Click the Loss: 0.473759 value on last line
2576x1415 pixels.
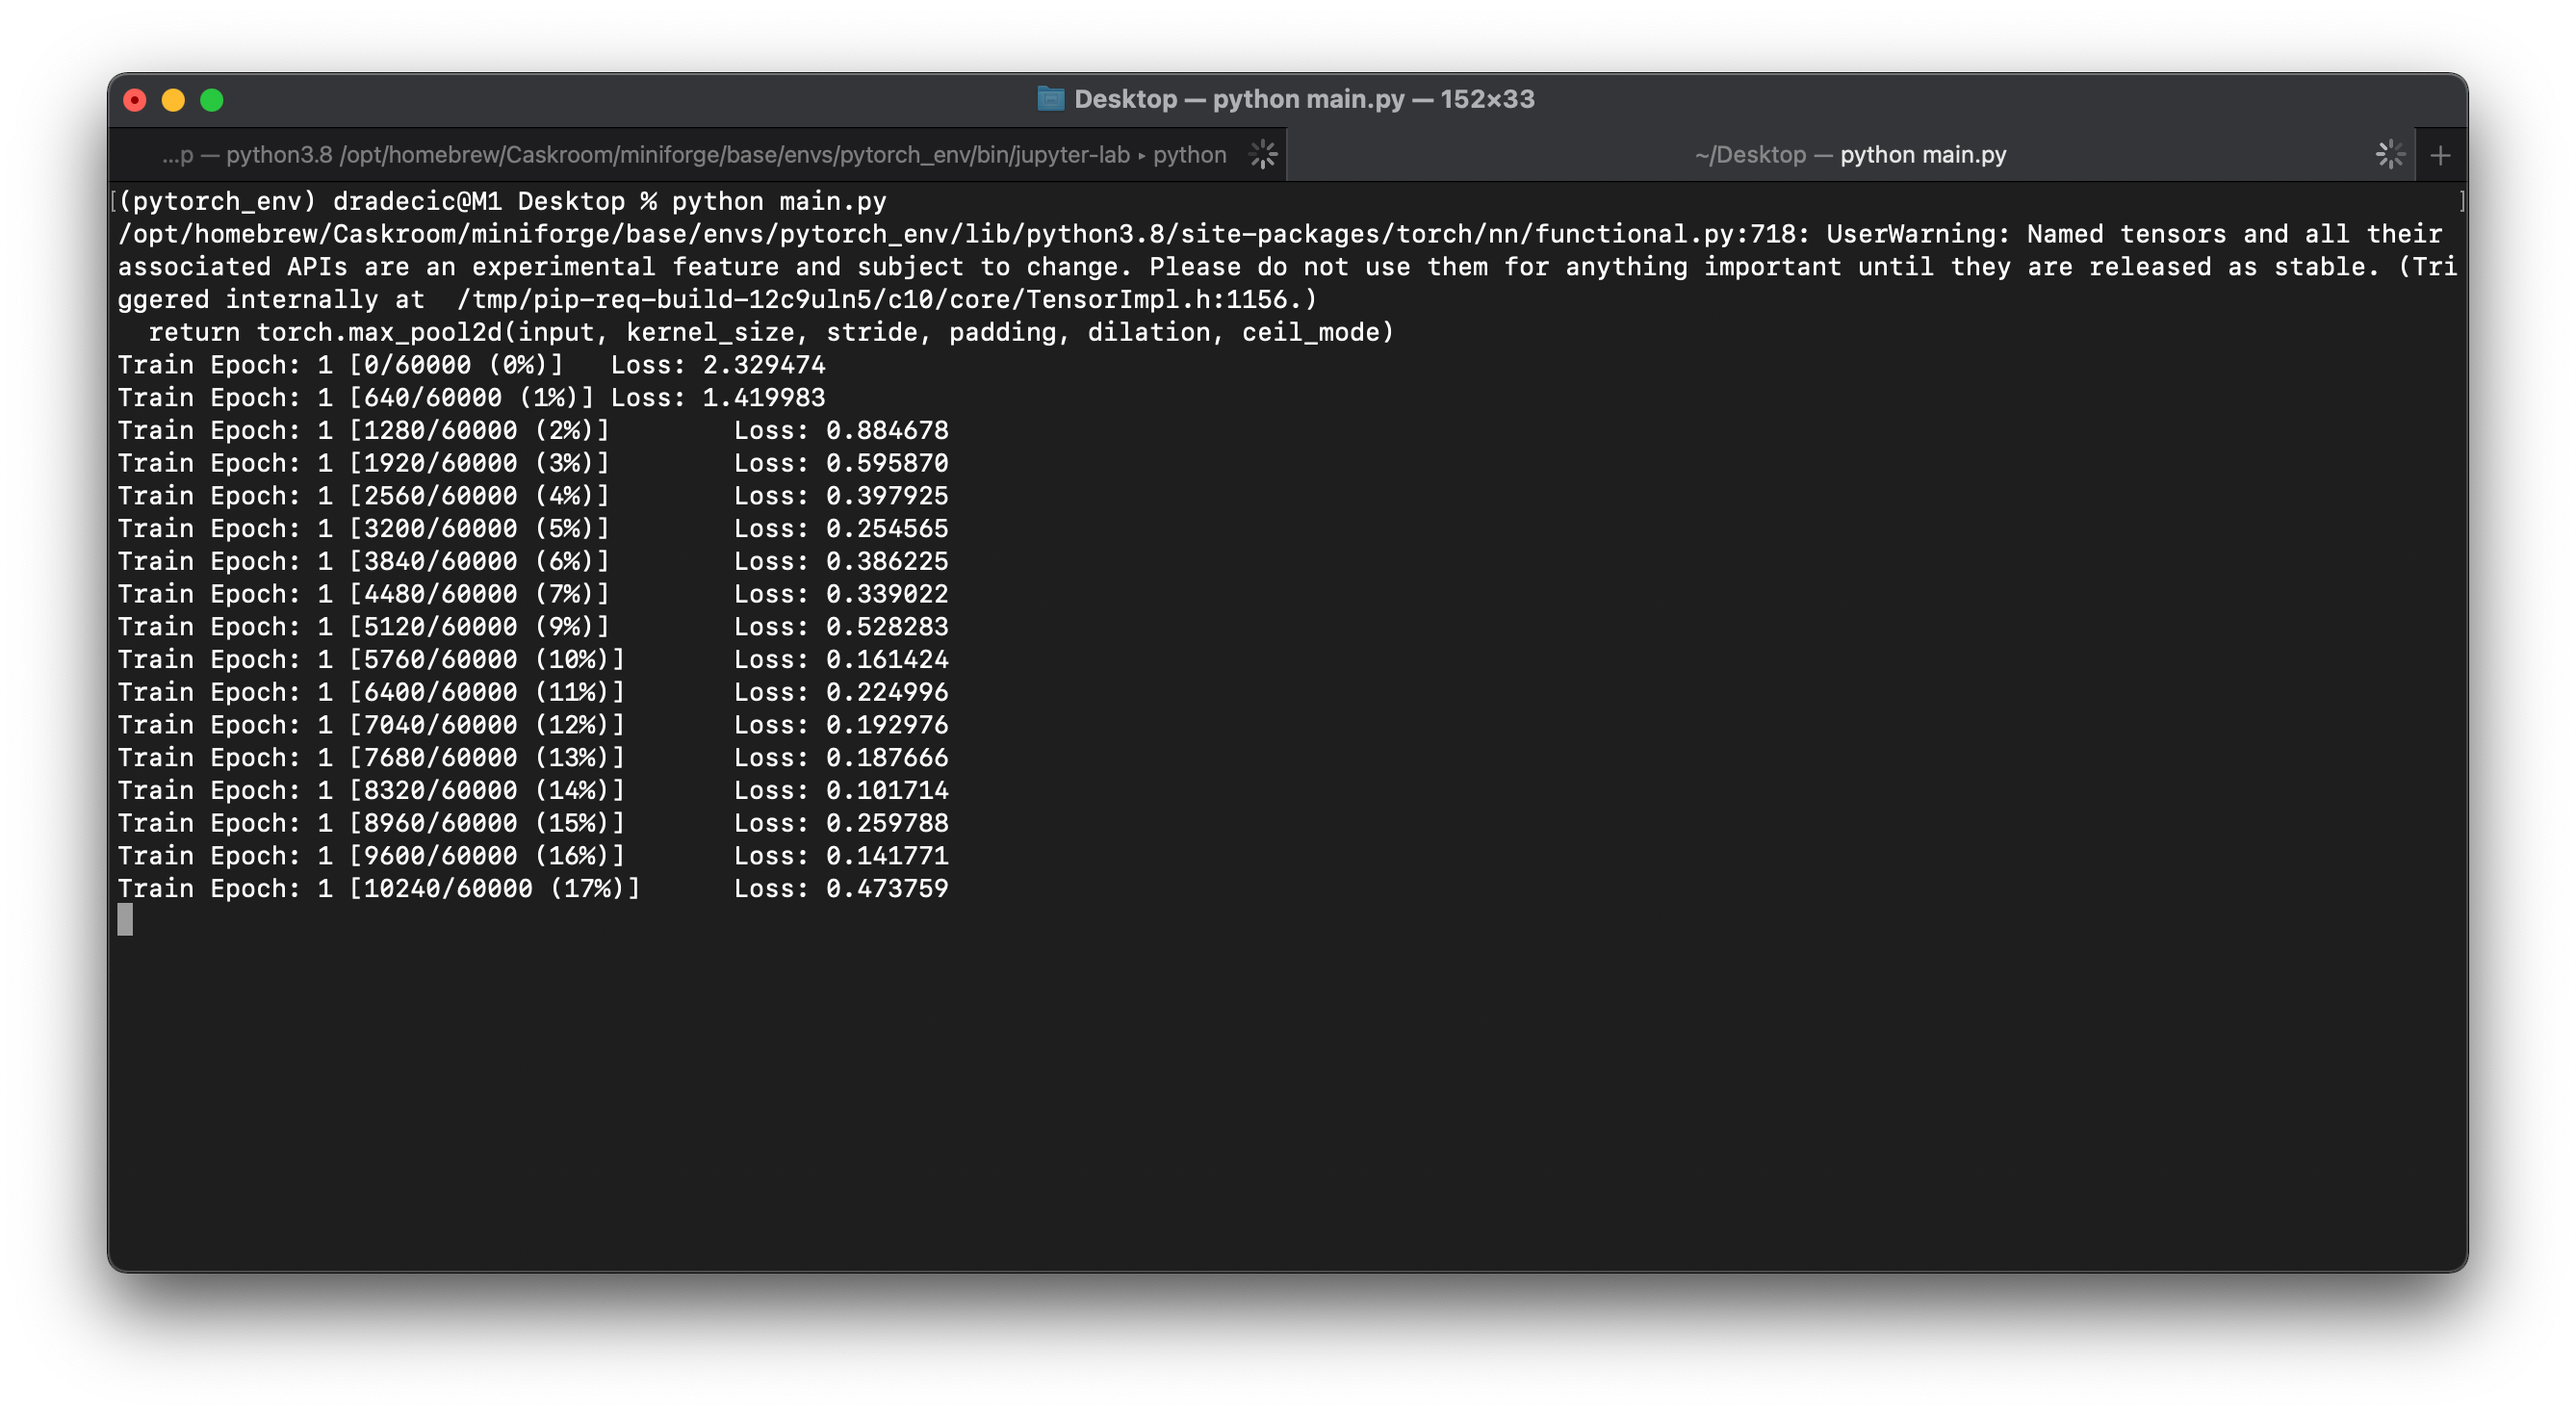[x=841, y=889]
